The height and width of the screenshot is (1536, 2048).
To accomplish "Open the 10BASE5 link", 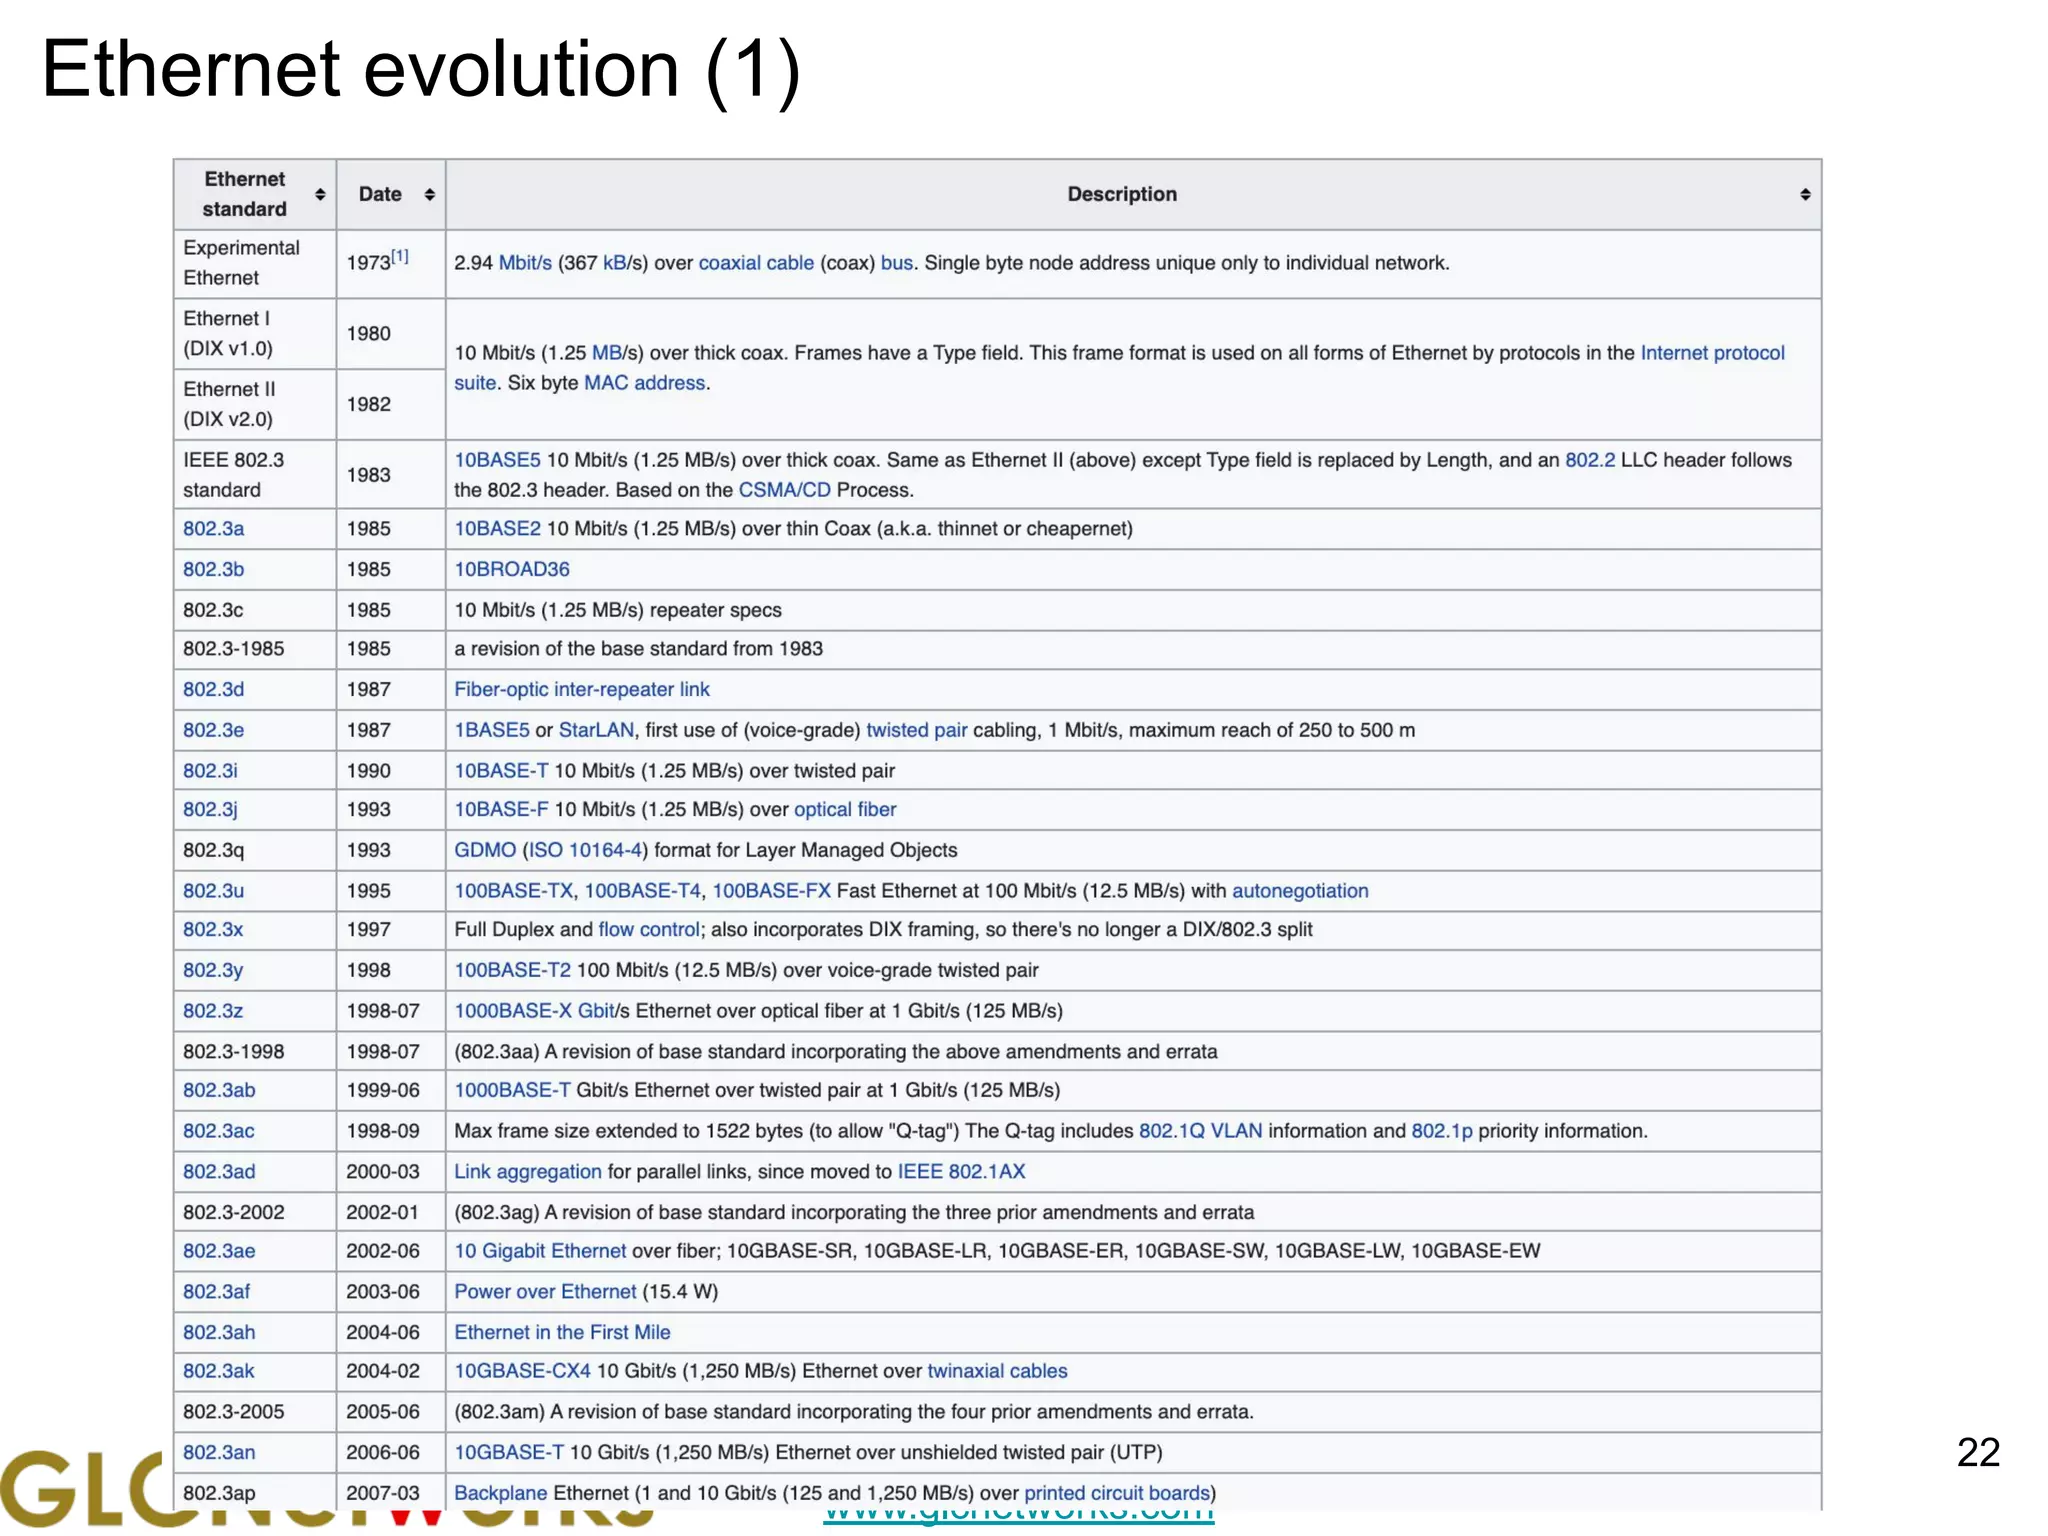I will click(x=497, y=460).
